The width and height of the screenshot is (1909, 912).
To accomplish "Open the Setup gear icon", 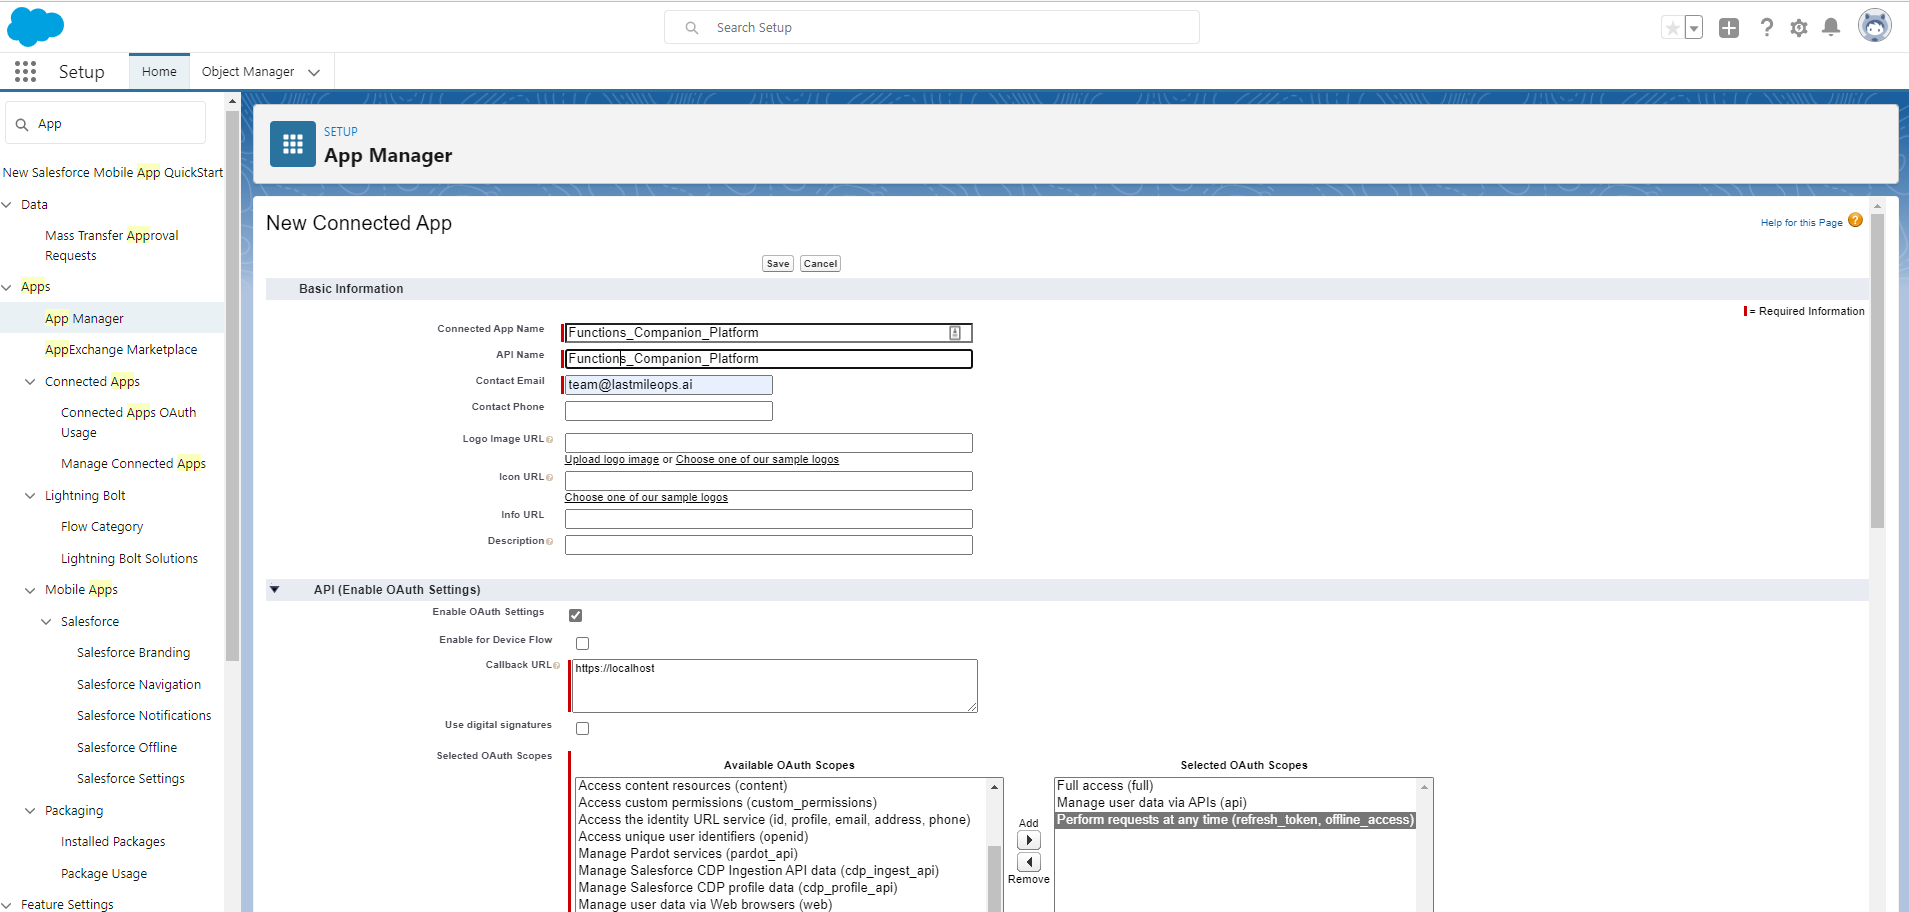I will (x=1799, y=28).
